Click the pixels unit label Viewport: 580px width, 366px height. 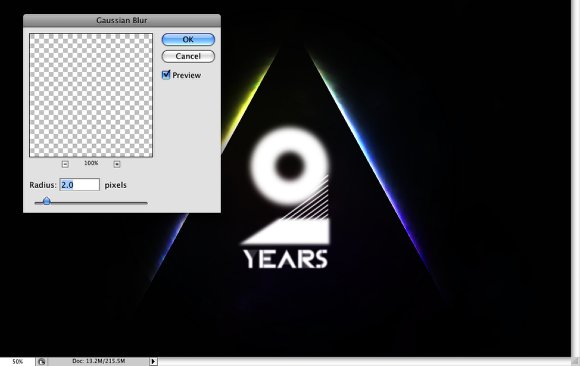point(115,185)
